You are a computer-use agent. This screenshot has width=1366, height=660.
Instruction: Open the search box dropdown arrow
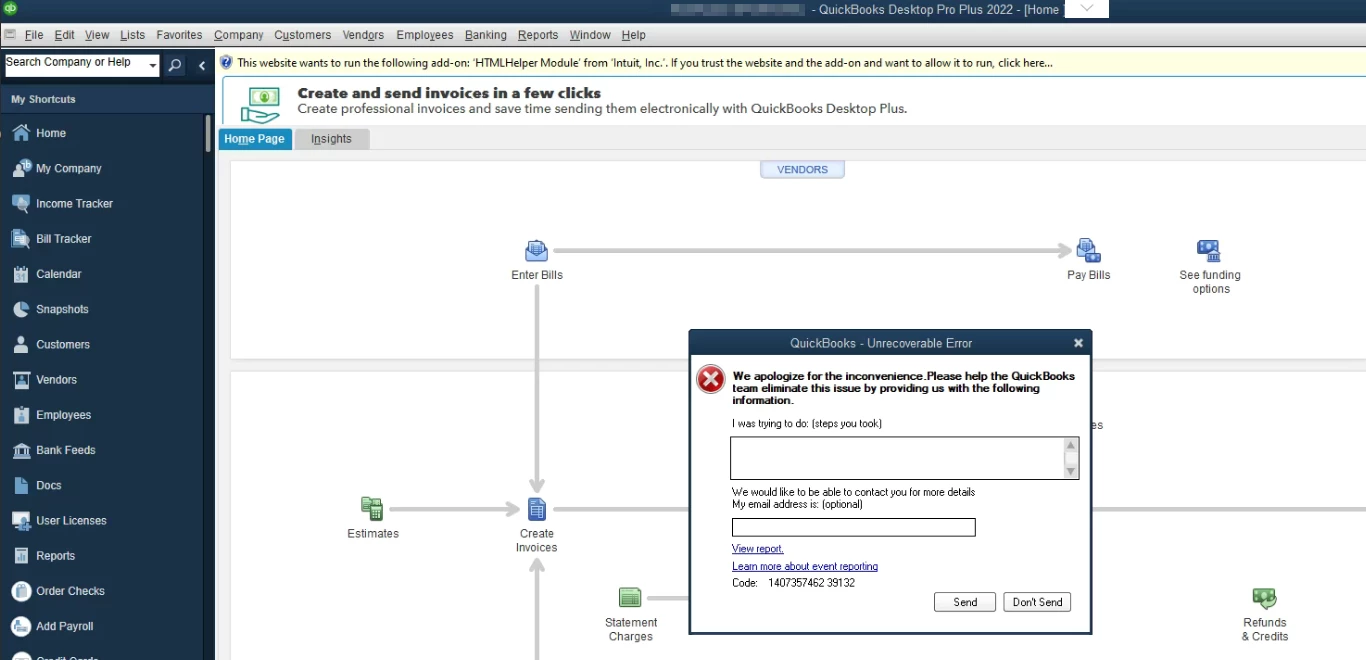[152, 66]
